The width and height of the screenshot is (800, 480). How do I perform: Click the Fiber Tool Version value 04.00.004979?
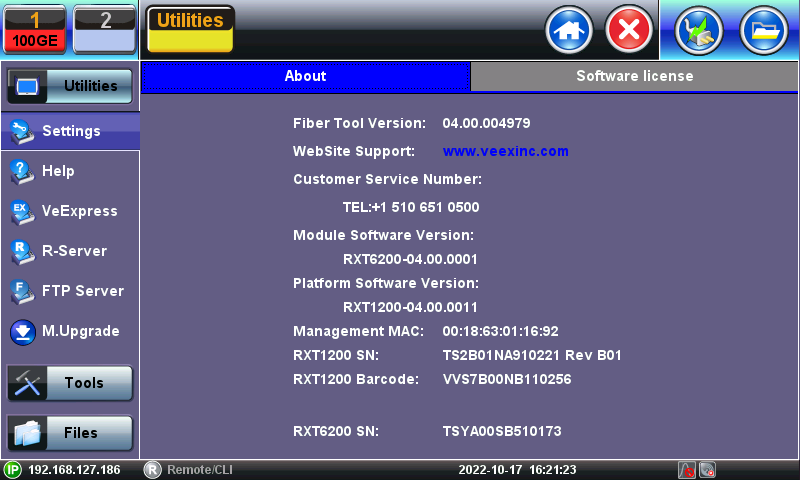(x=486, y=123)
